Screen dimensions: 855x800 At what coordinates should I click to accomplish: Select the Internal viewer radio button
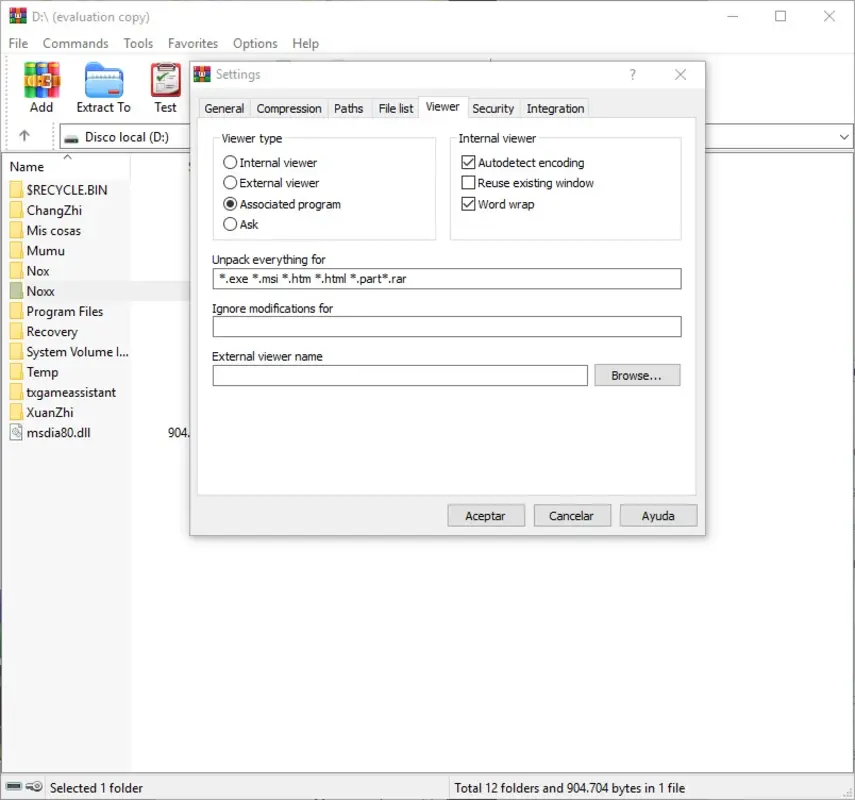pos(230,162)
